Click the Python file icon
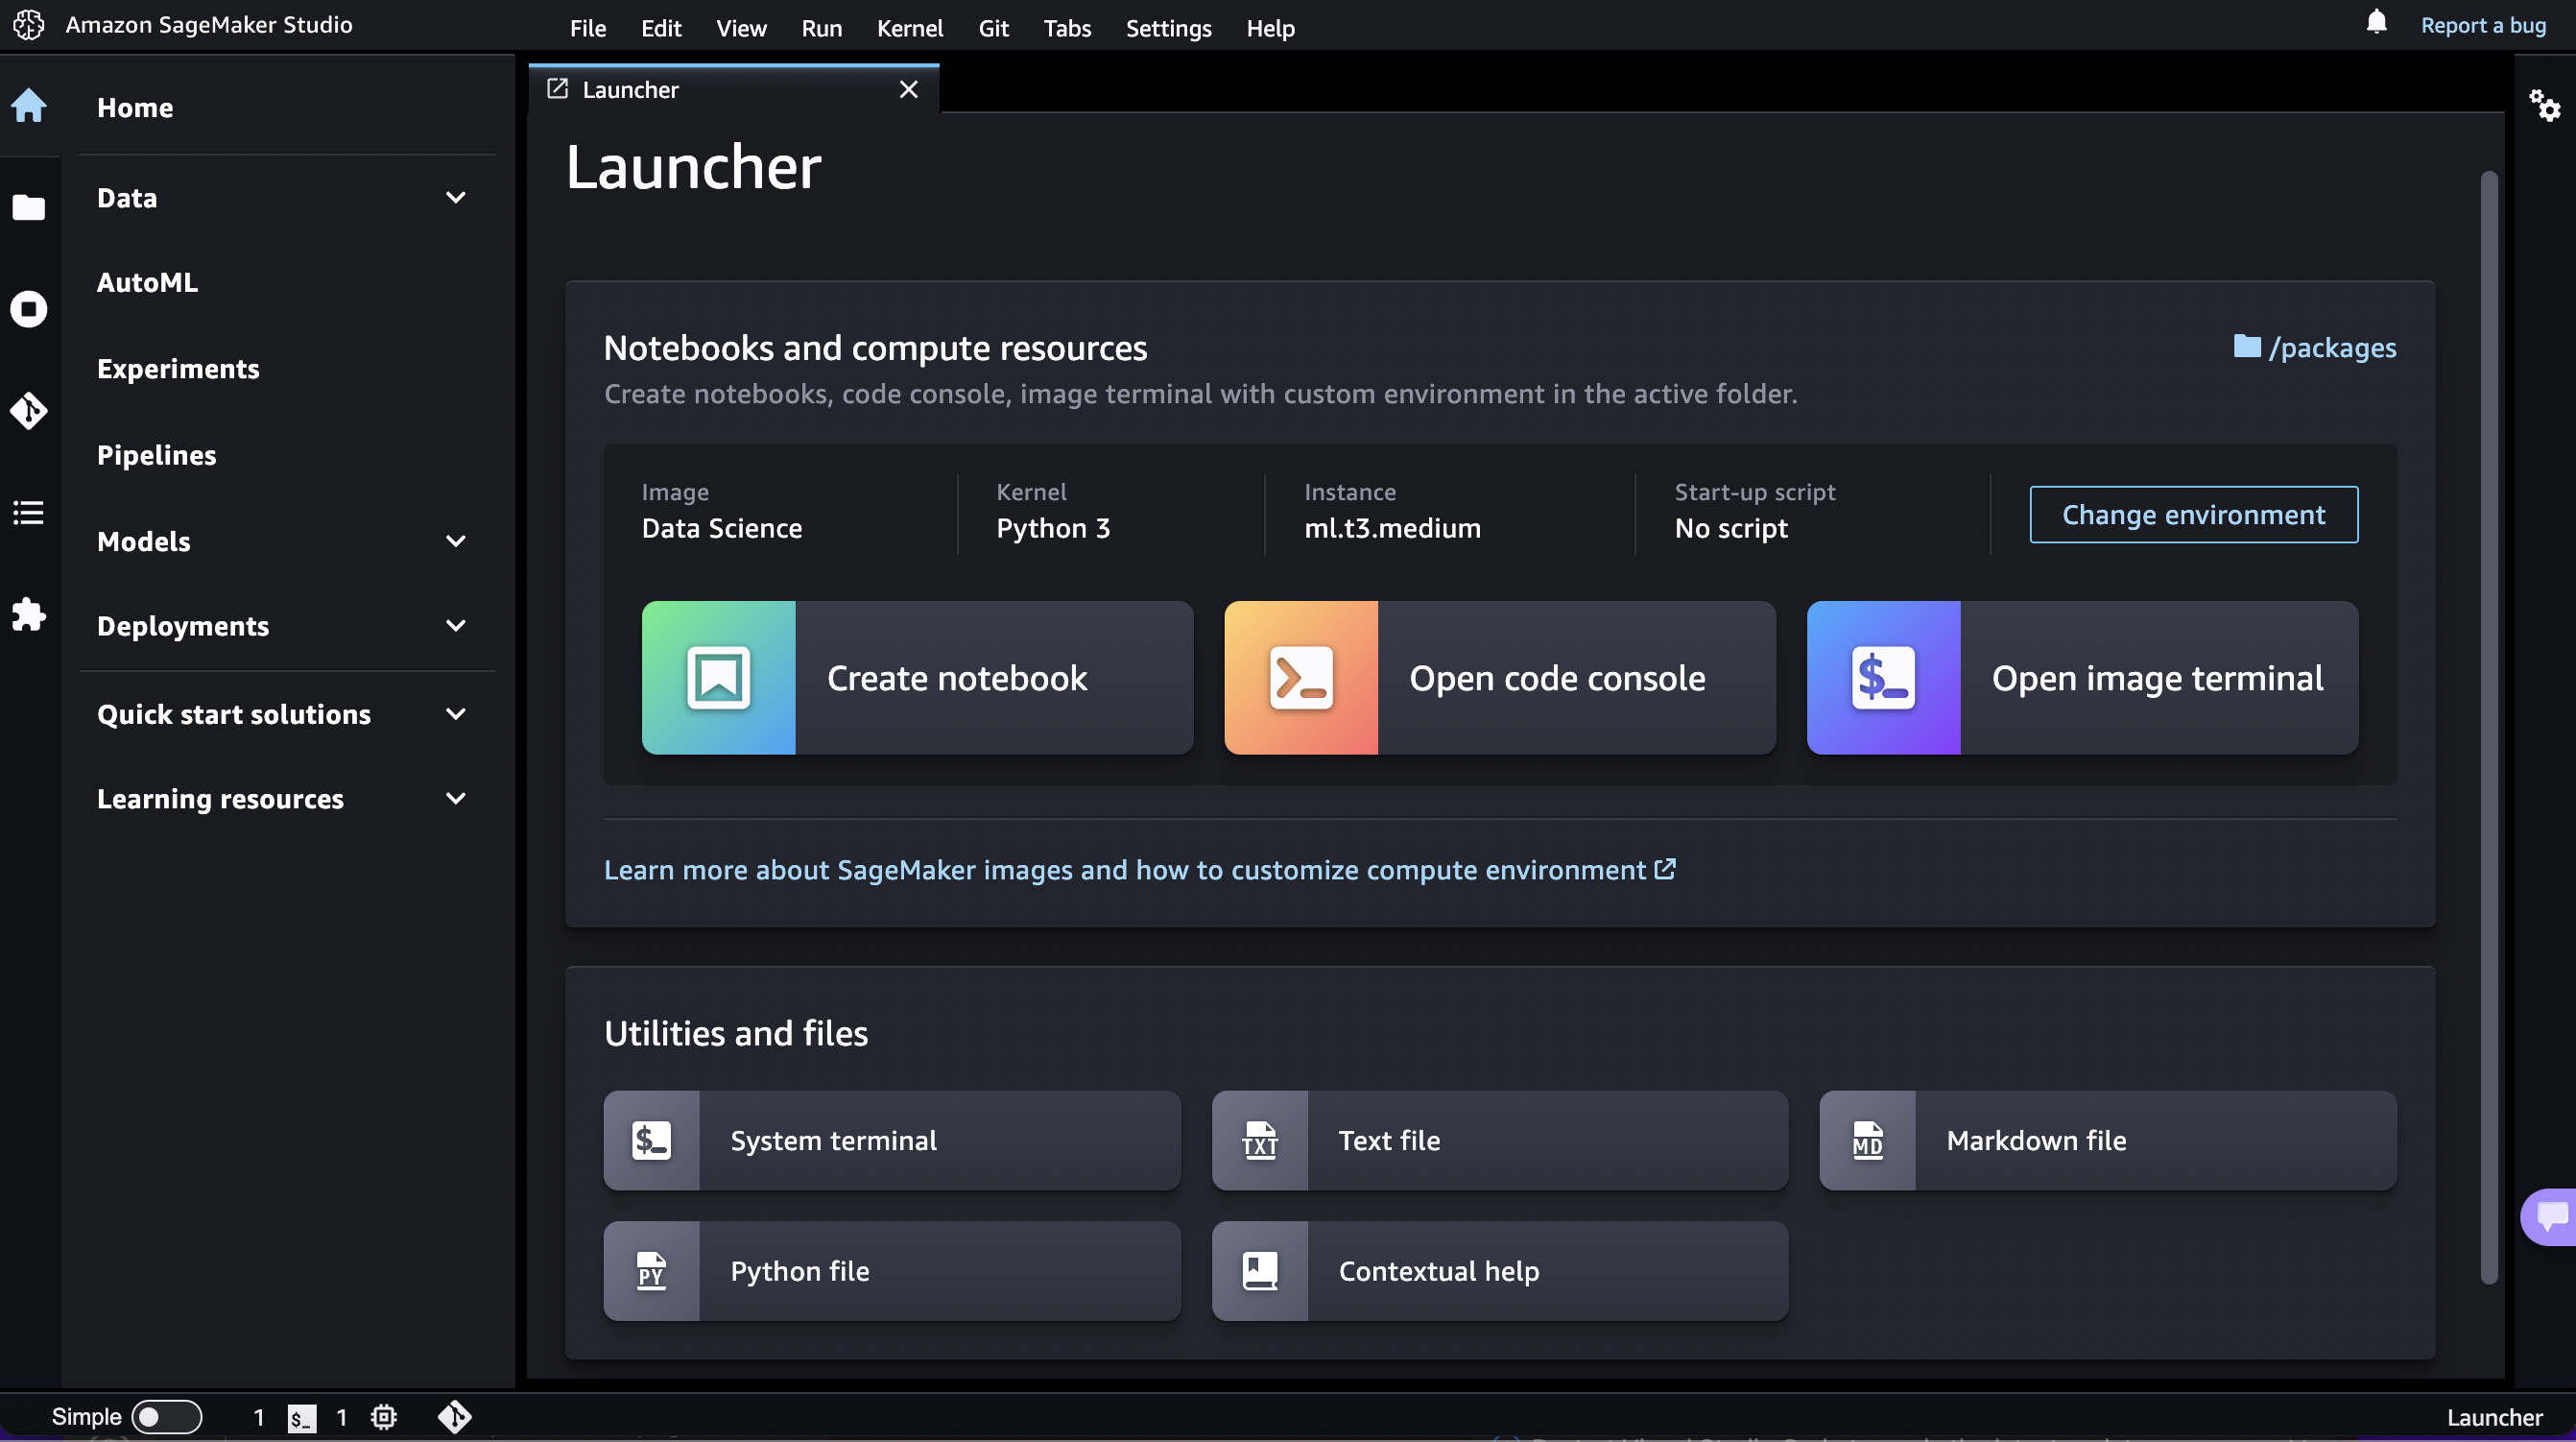Screen dimensions: 2576x1442 click(650, 1268)
